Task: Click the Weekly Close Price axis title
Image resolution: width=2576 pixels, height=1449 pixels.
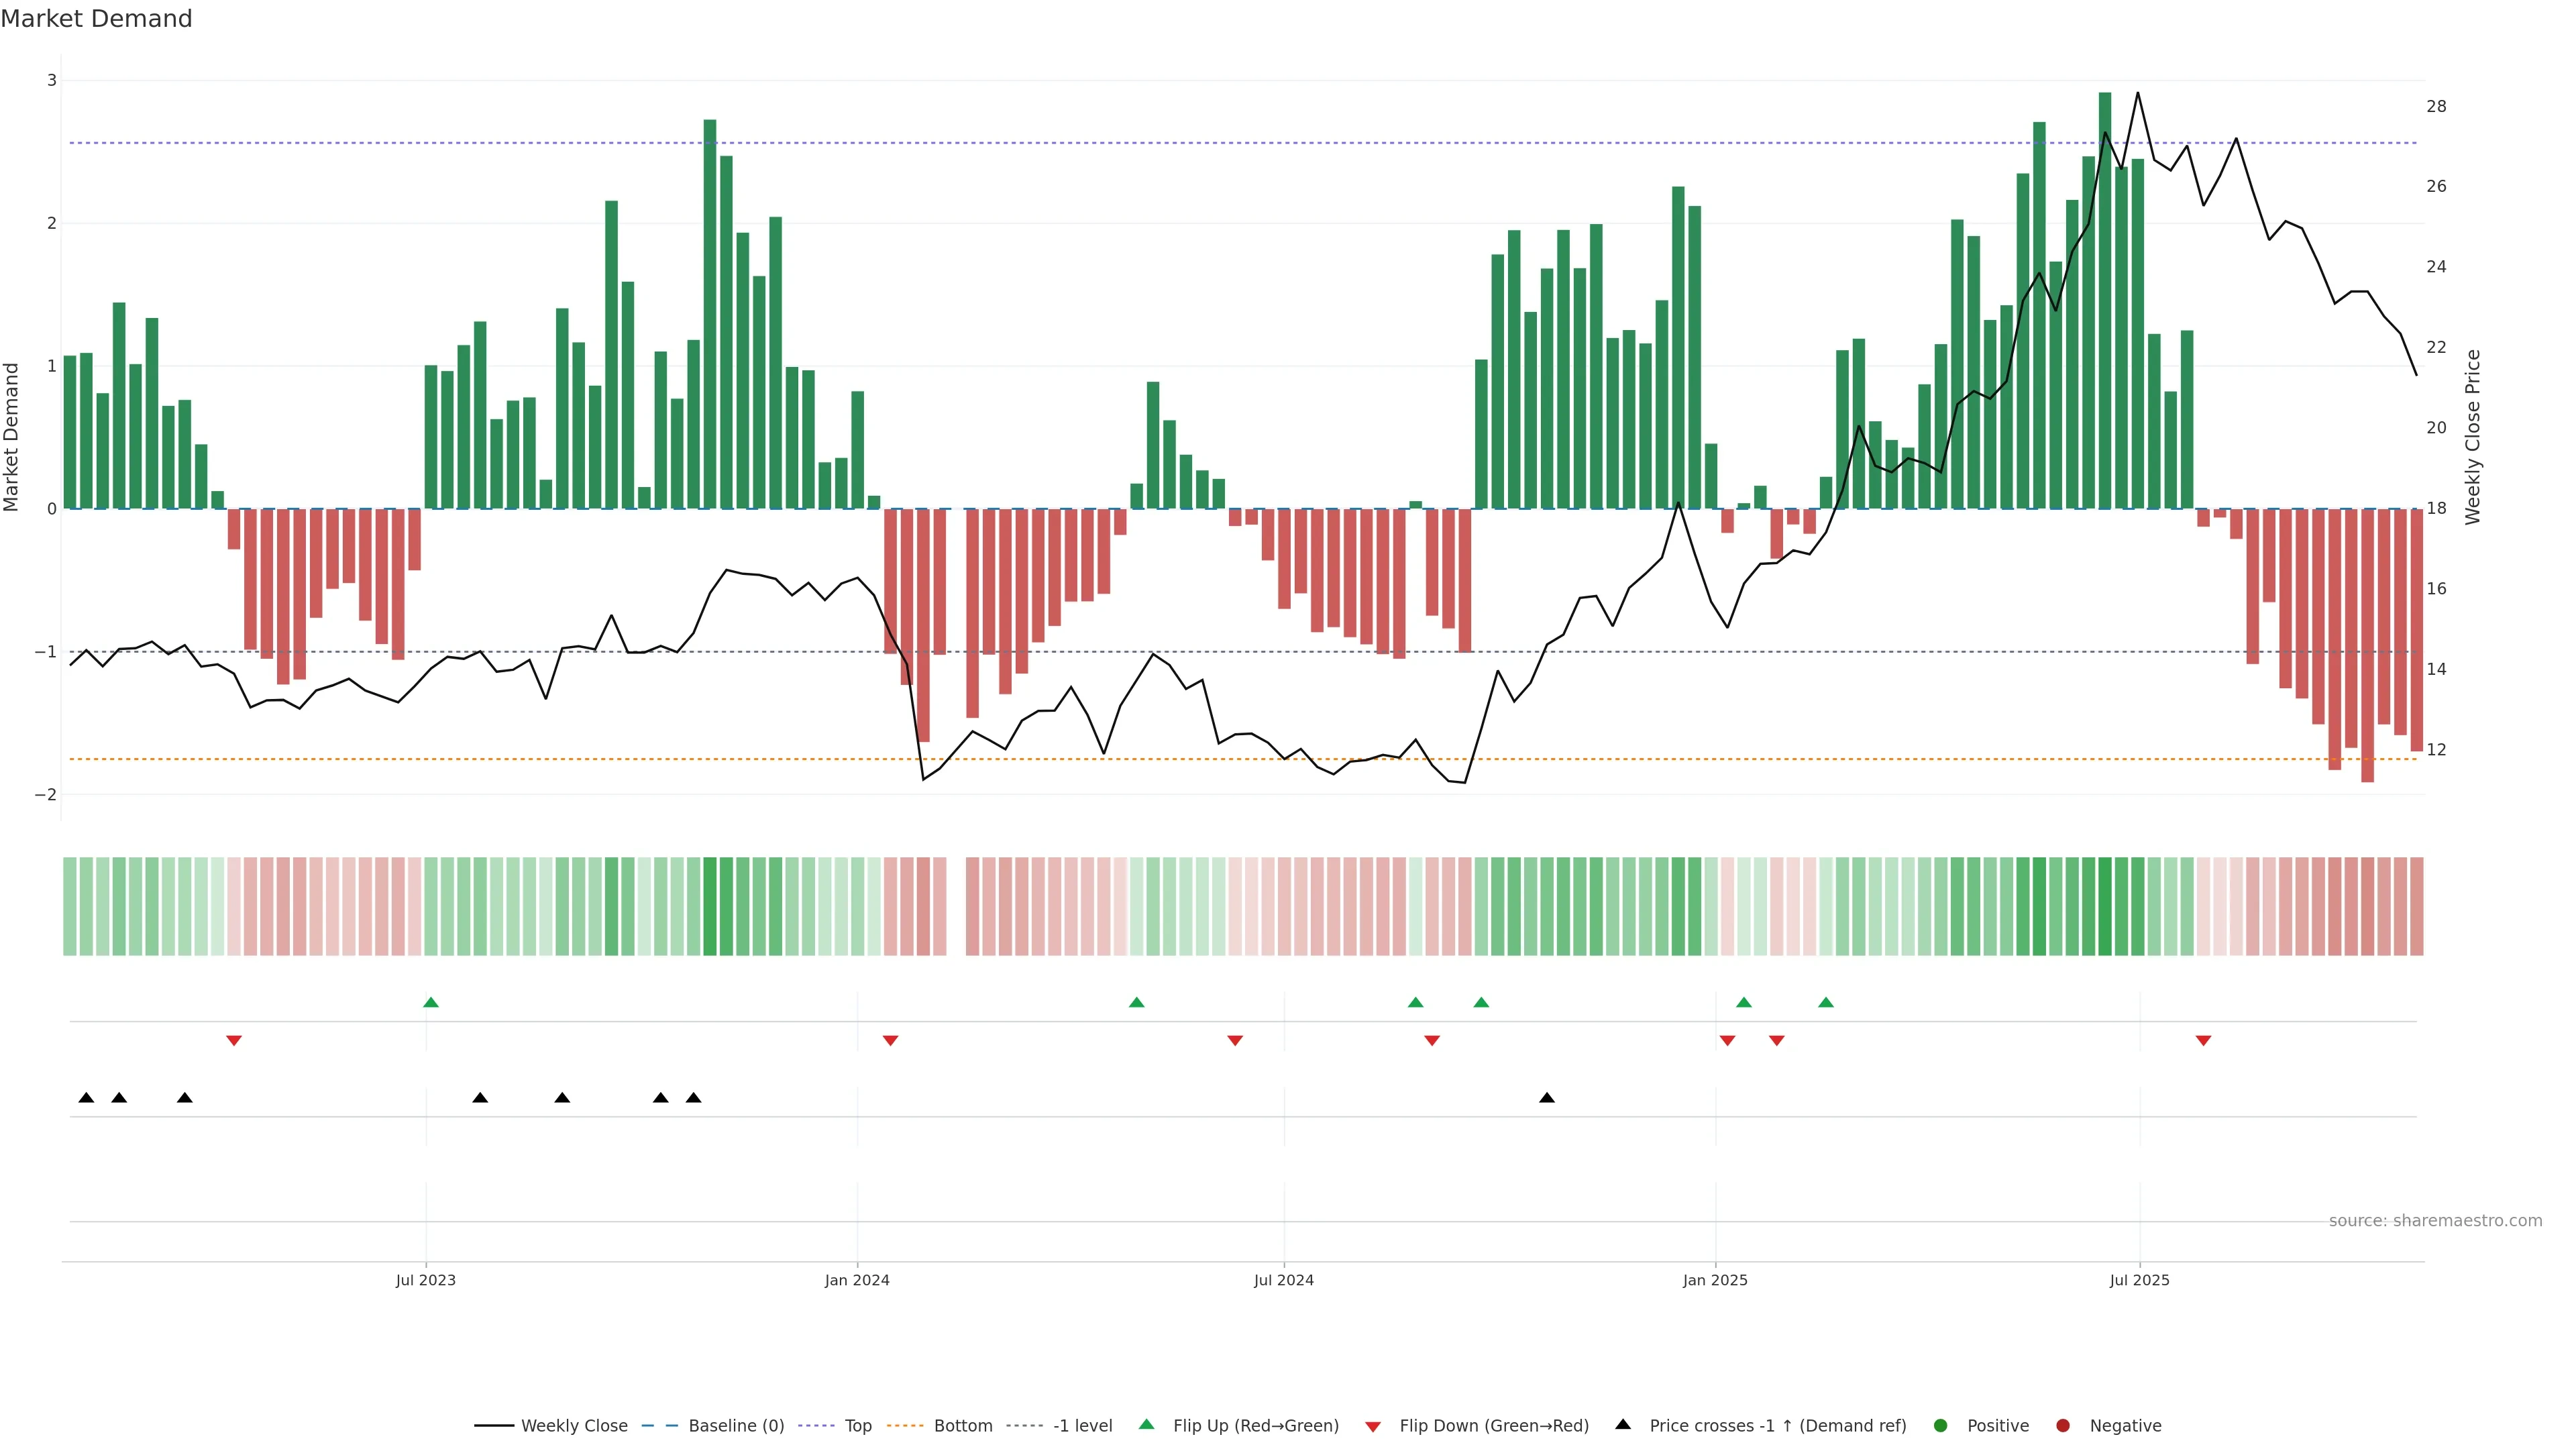Action: click(2473, 437)
